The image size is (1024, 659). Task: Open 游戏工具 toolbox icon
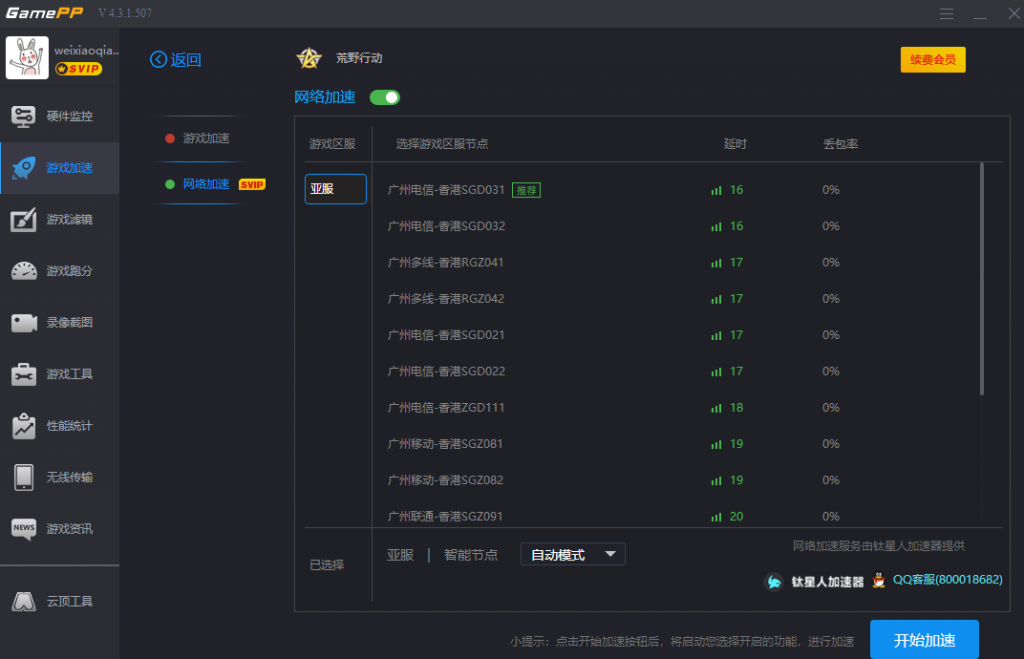tap(24, 374)
